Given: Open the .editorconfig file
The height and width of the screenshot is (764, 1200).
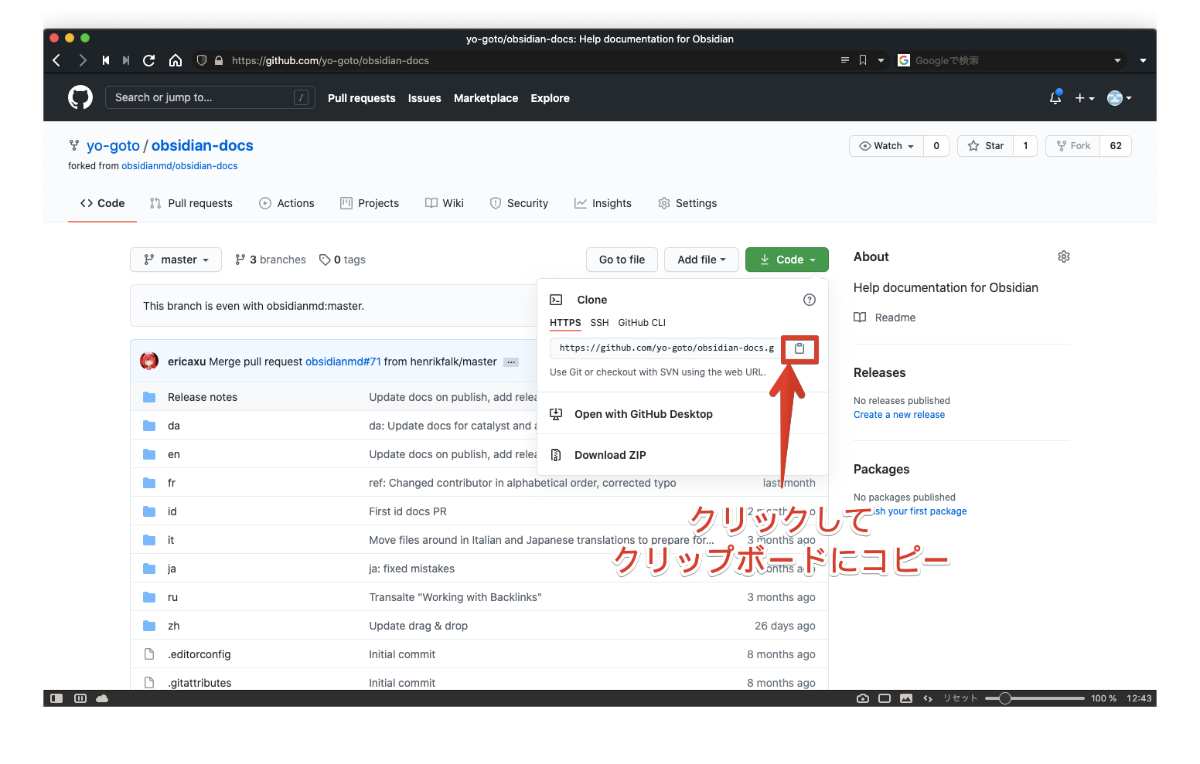Looking at the screenshot, I should pyautogui.click(x=199, y=654).
